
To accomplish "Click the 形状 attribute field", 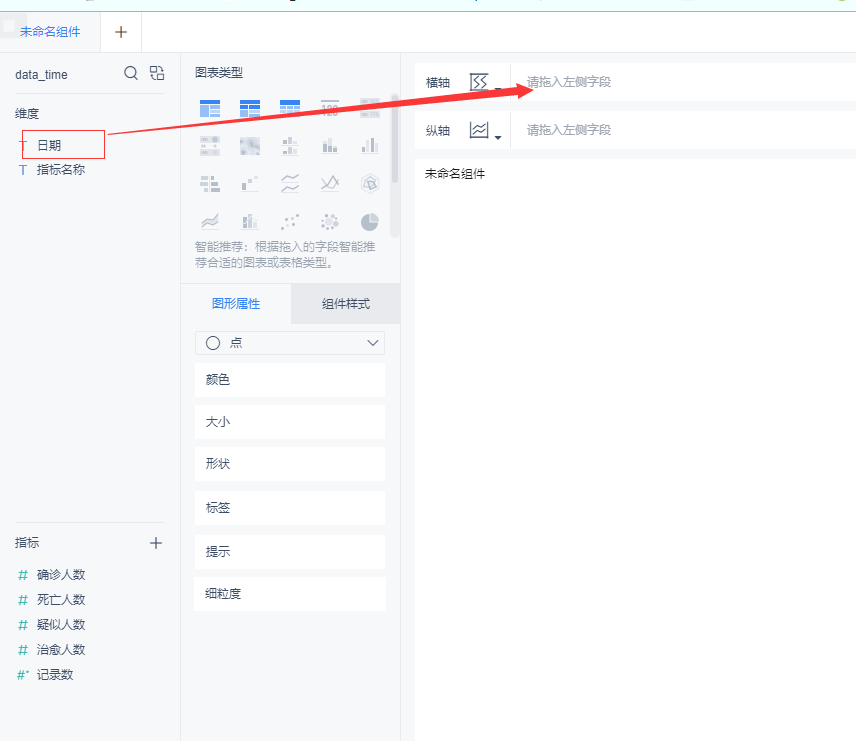I will point(290,464).
